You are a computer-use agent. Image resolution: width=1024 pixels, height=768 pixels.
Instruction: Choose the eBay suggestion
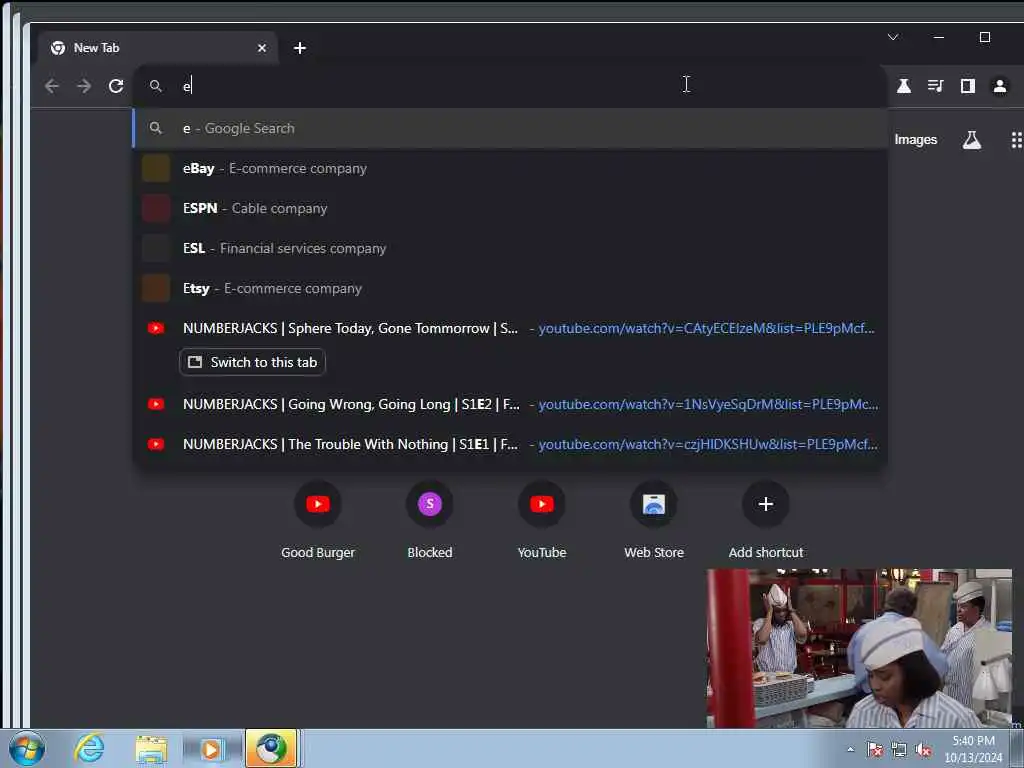click(x=510, y=168)
